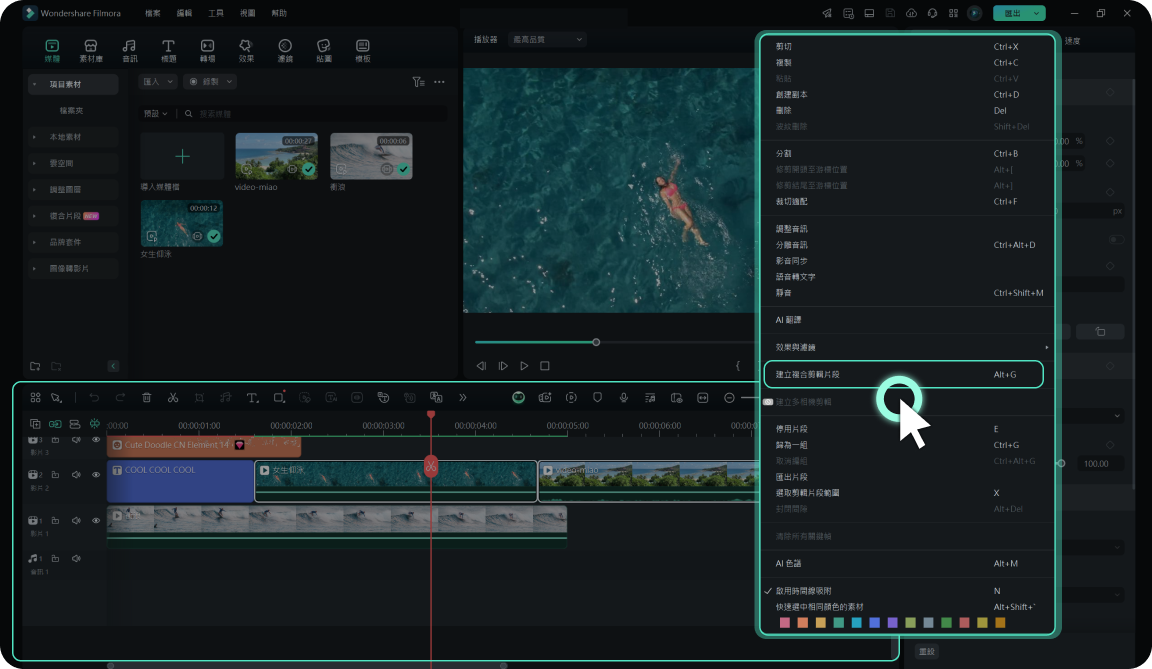Screen dimensions: 1152x669
Task: Open the 匯入 import dropdown
Action: pyautogui.click(x=158, y=82)
